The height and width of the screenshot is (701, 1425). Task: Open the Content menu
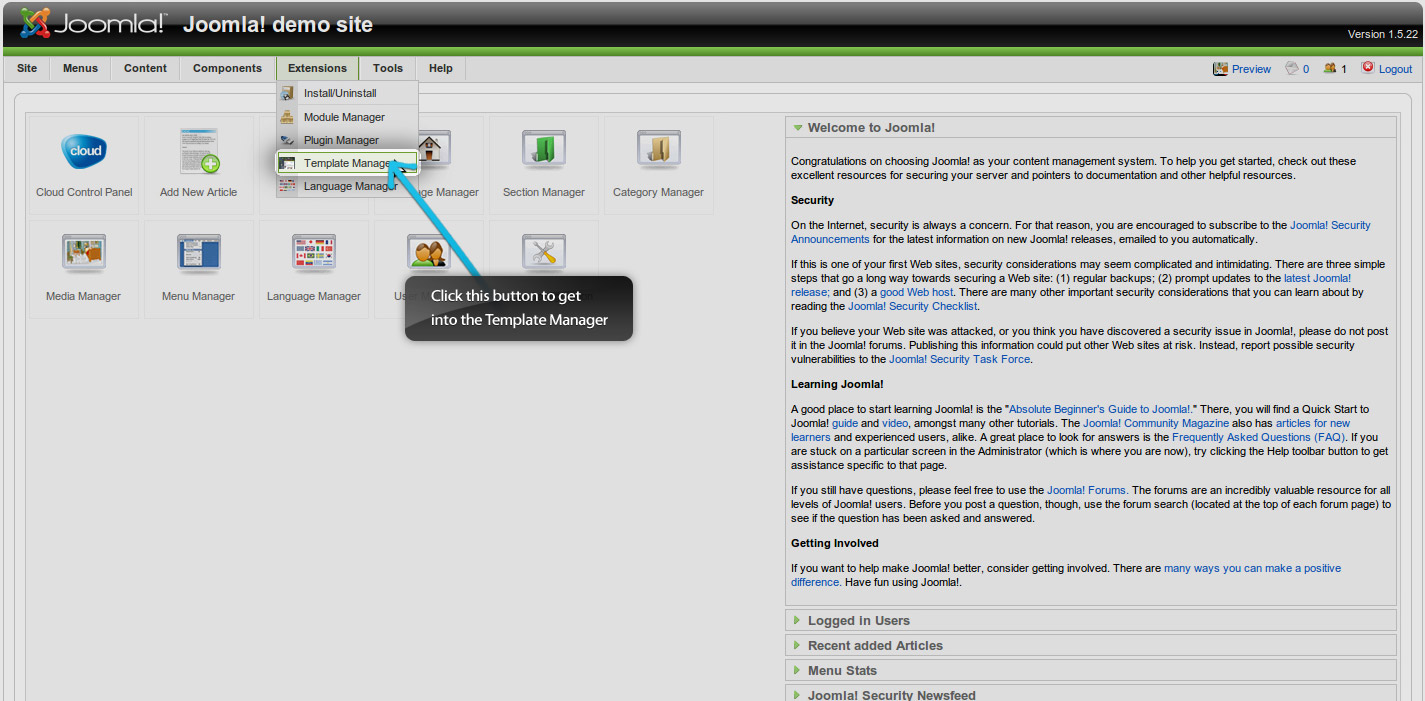[x=145, y=68]
